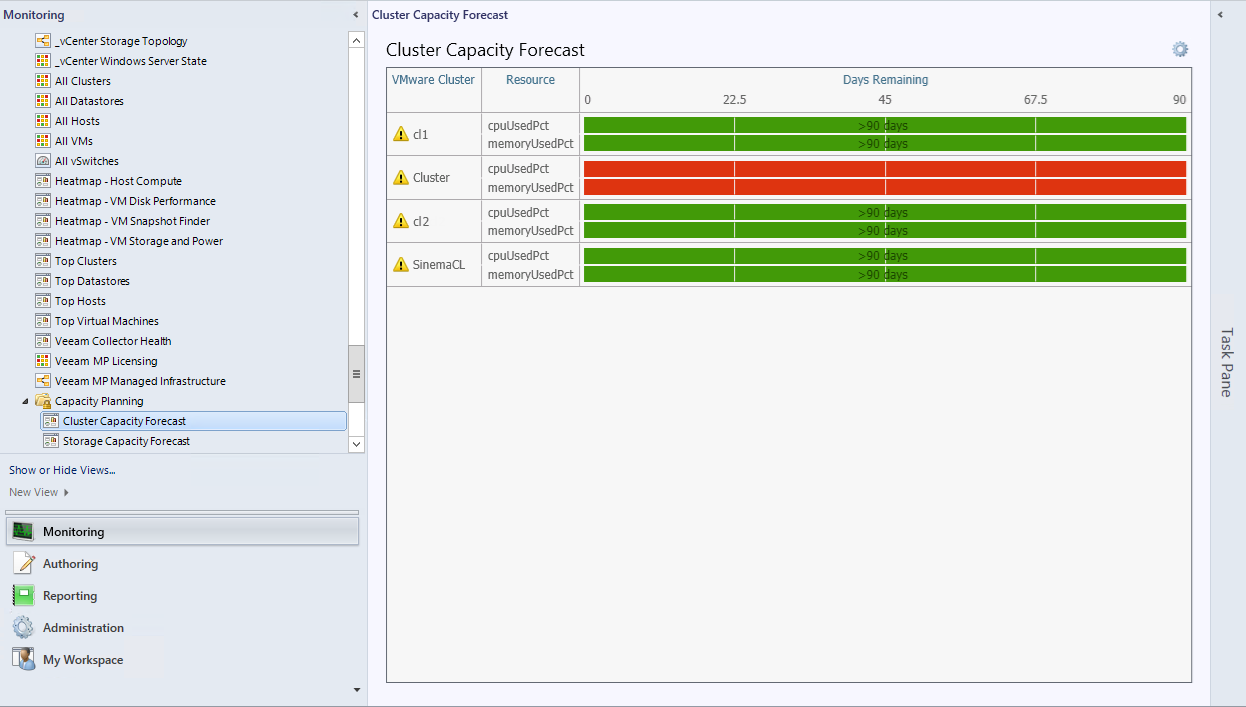
Task: Click Veeam MP Managed Infrastructure diagram icon
Action: coord(43,381)
